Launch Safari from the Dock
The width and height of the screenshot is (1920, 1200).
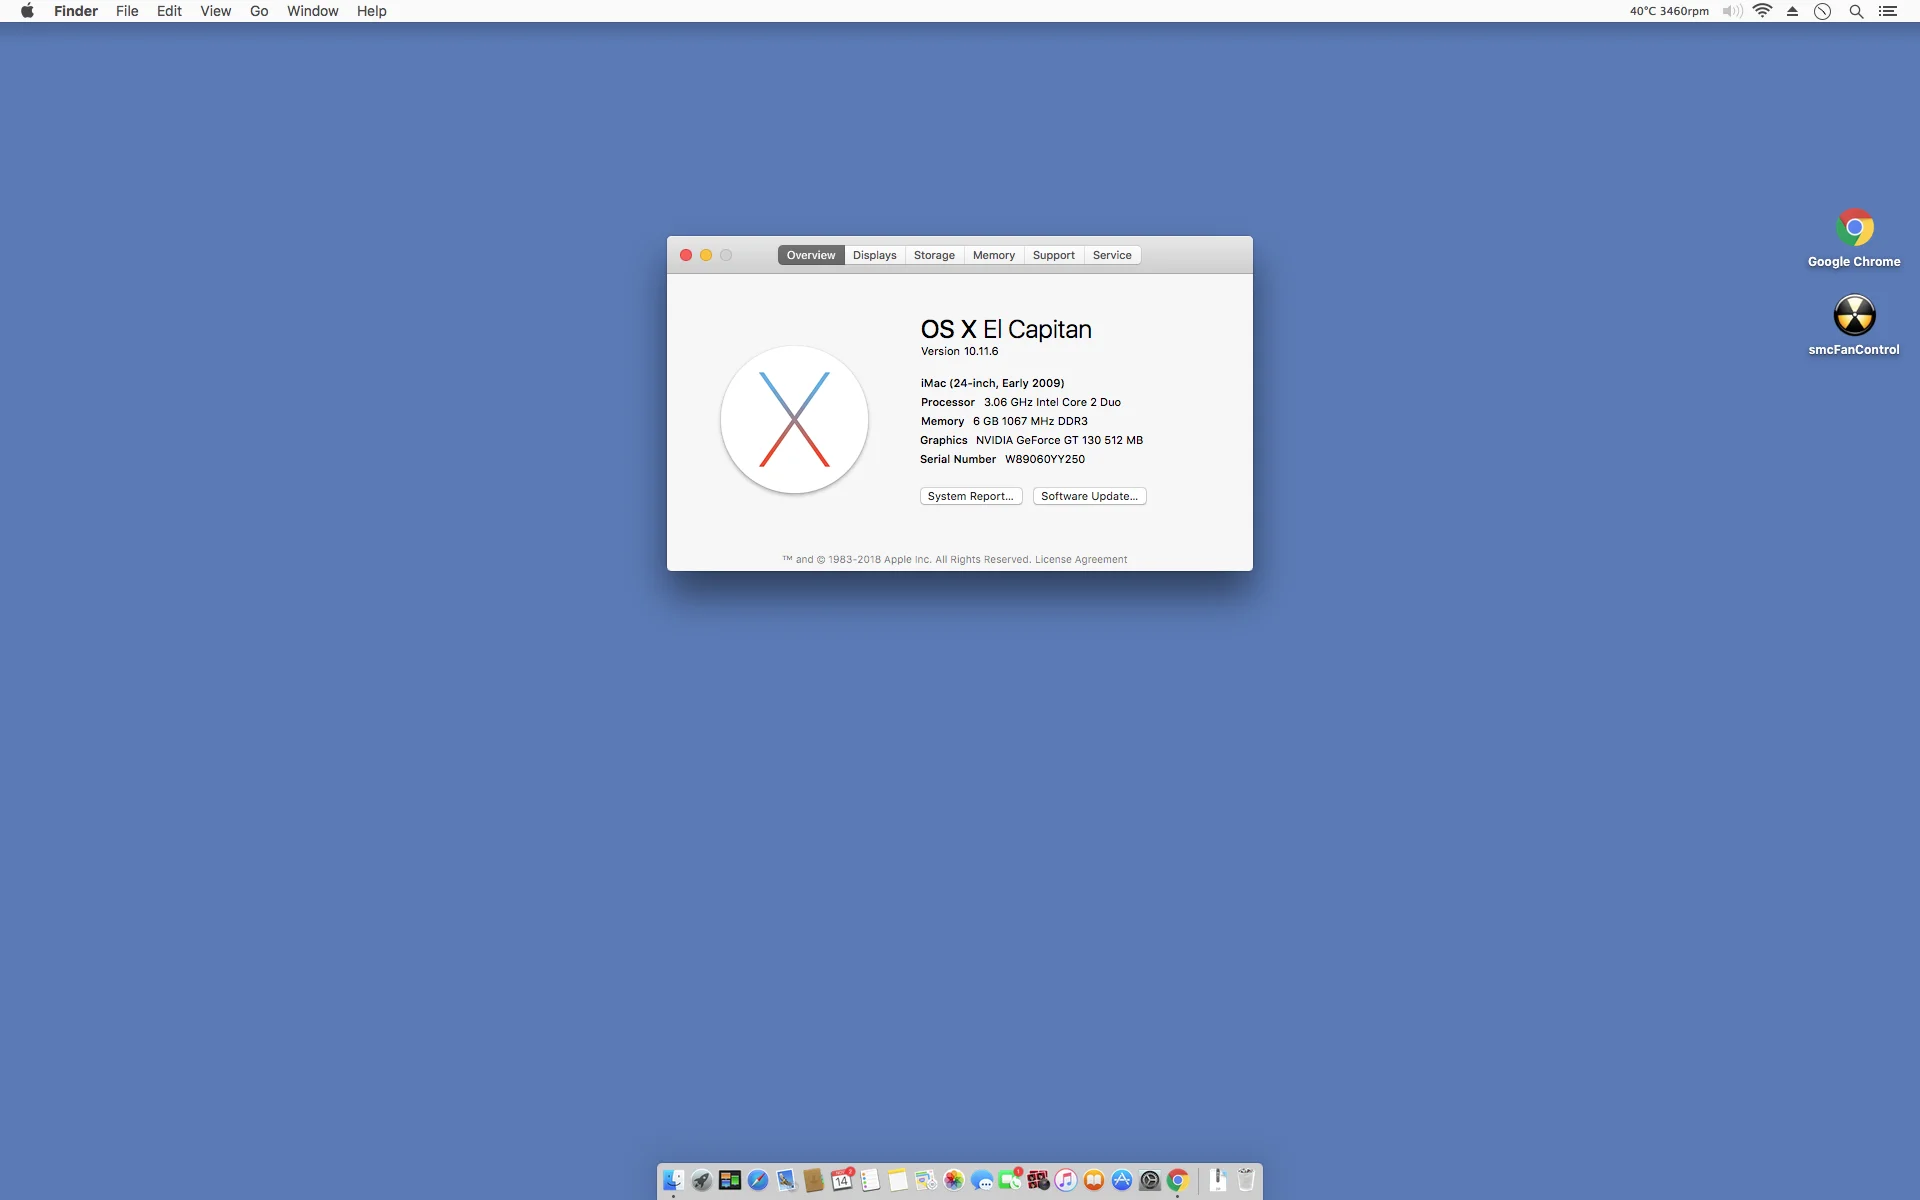click(758, 1181)
